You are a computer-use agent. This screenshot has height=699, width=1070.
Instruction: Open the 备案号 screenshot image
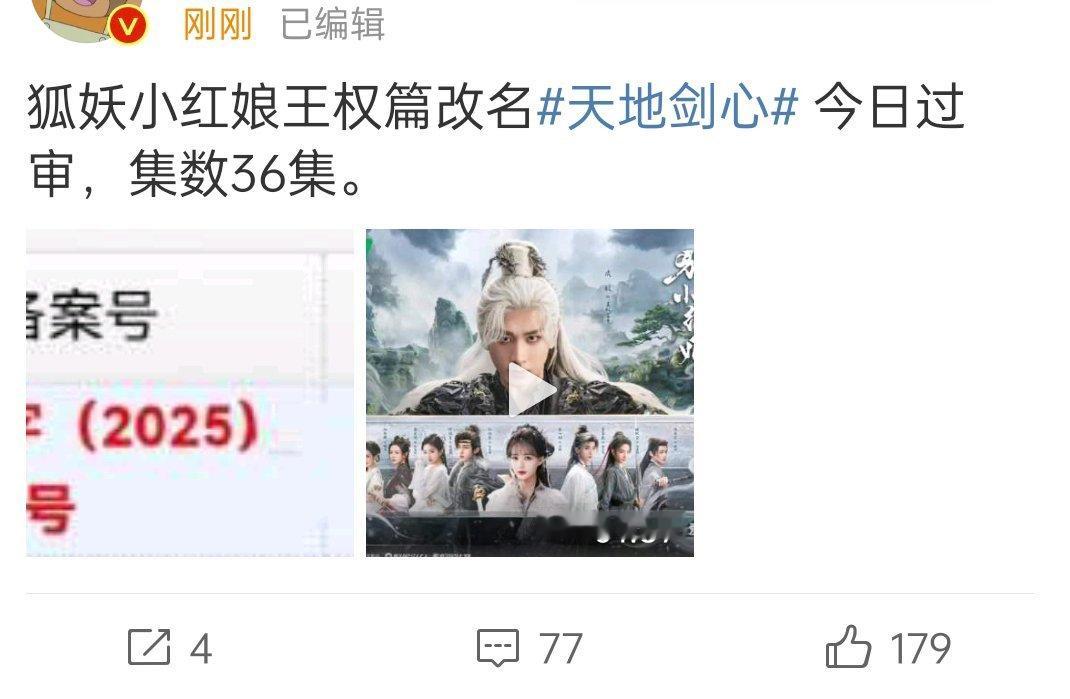pyautogui.click(x=190, y=393)
